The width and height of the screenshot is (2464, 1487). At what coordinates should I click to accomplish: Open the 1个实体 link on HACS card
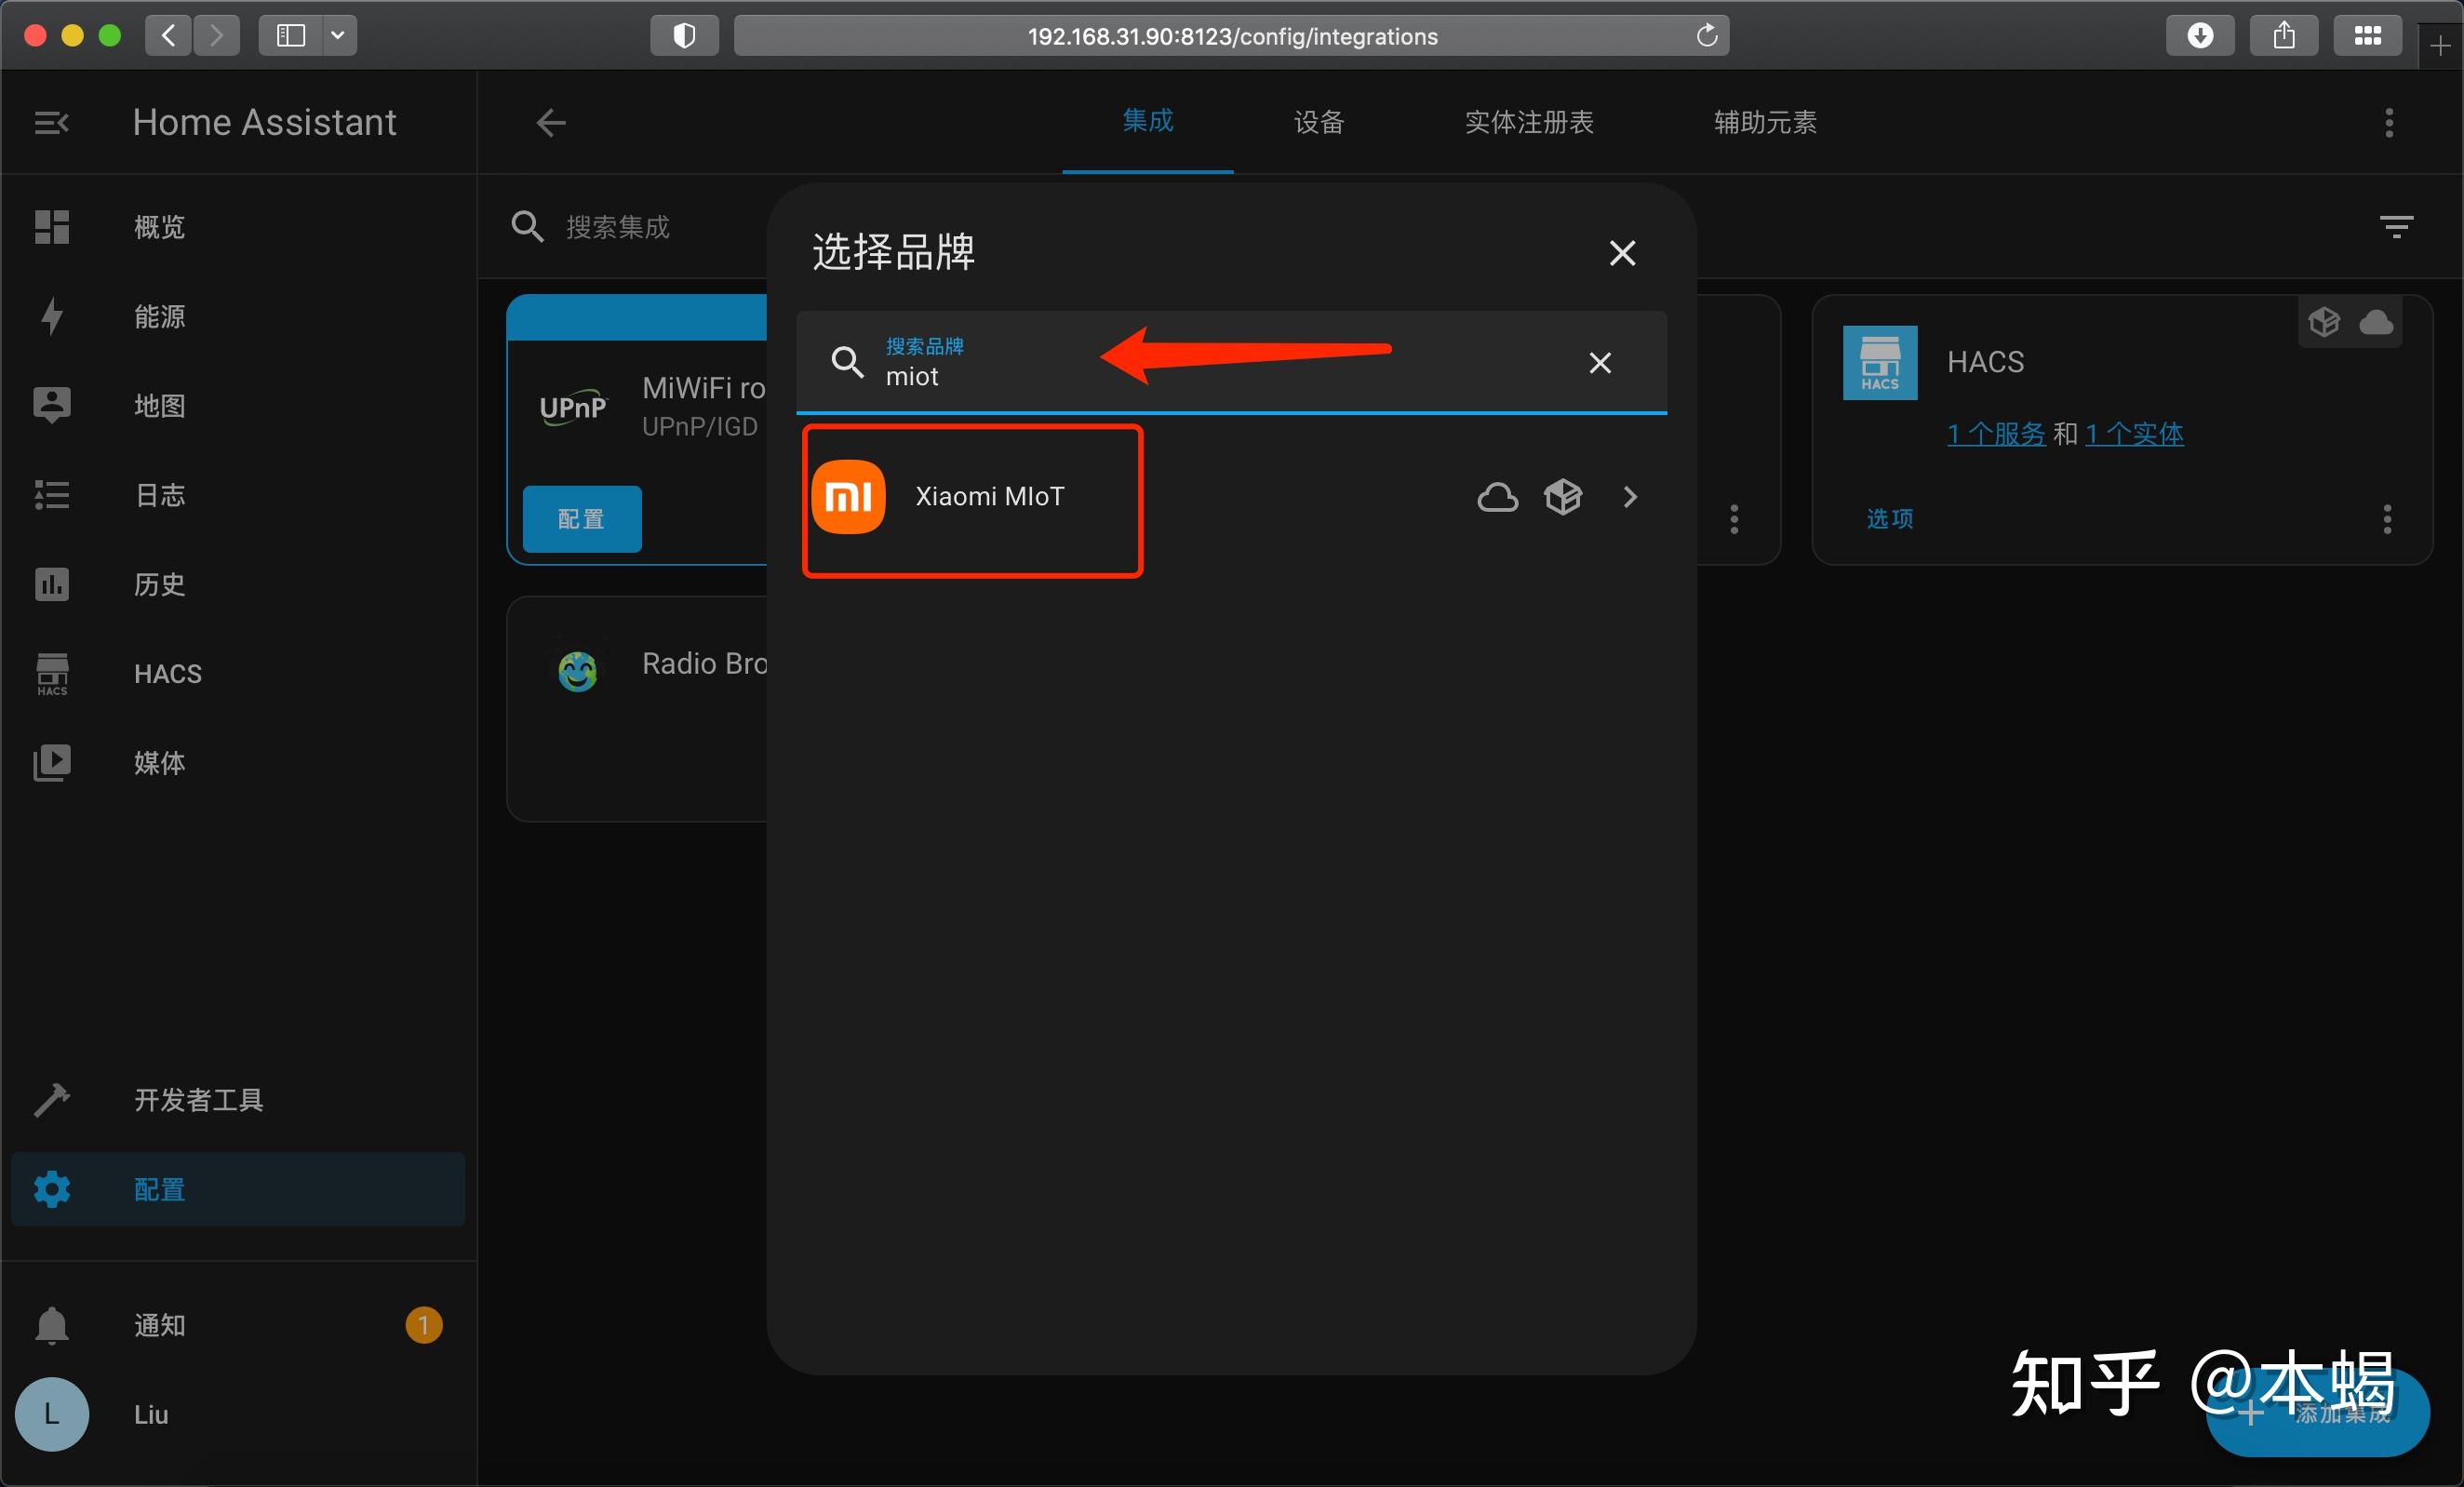coord(2135,433)
